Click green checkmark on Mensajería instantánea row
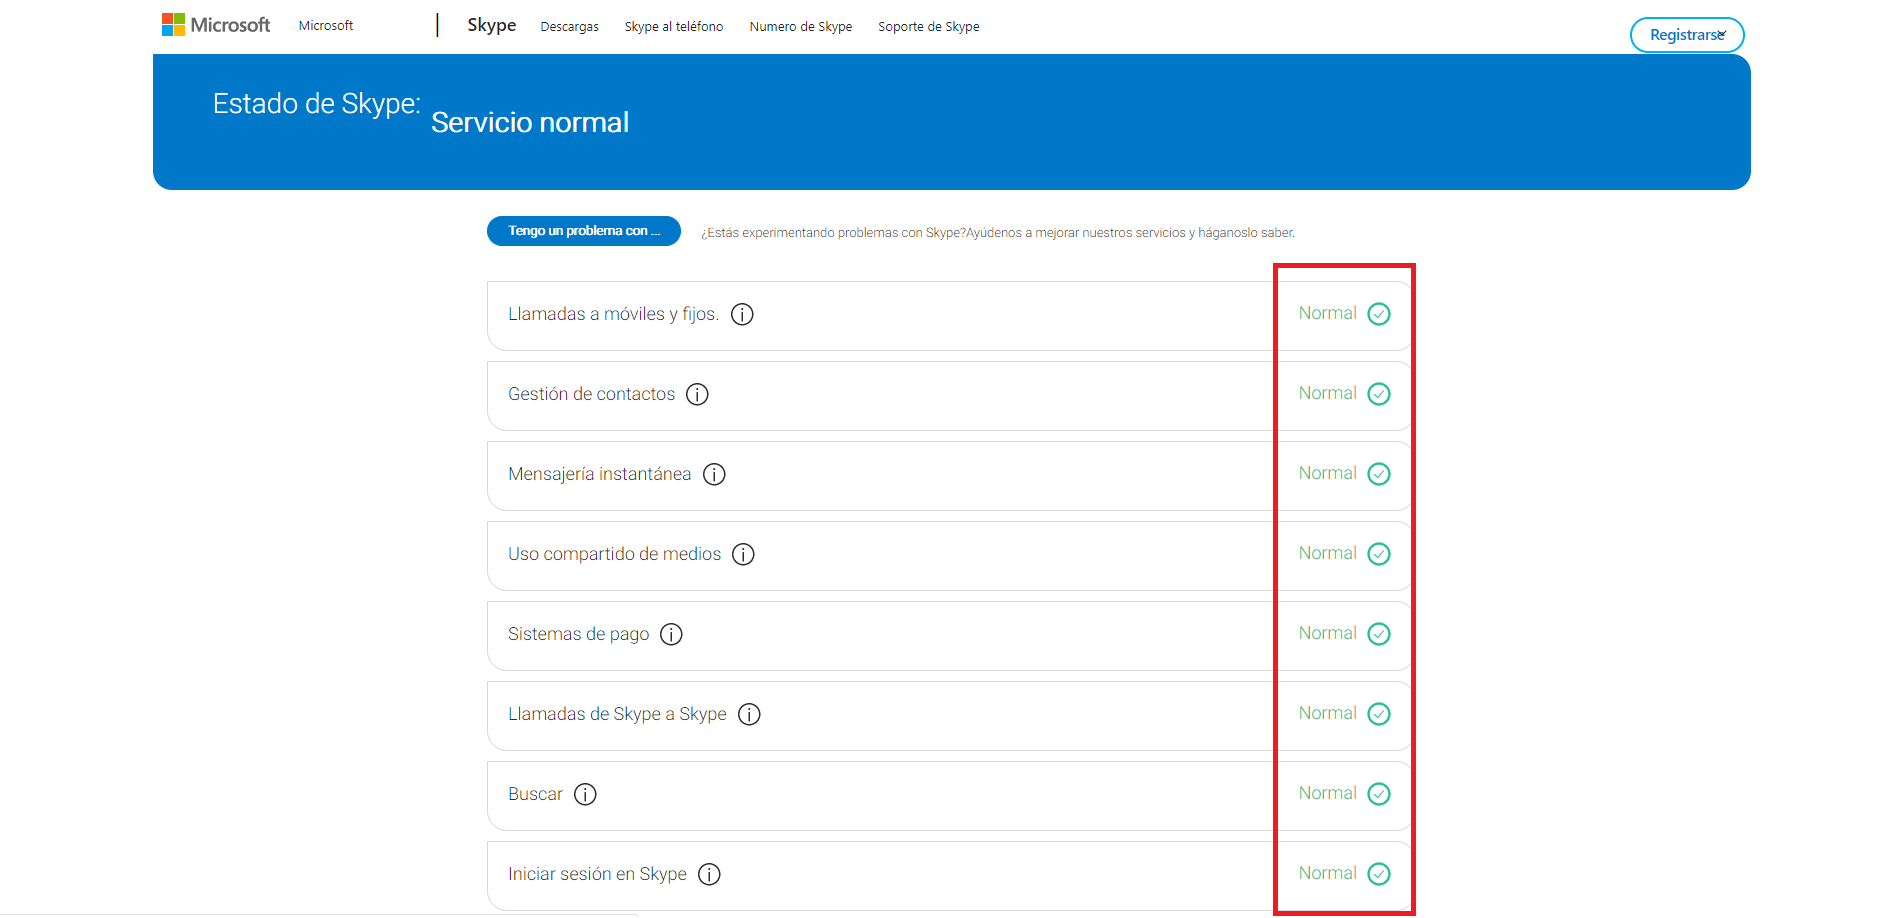This screenshot has width=1902, height=918. [1379, 474]
